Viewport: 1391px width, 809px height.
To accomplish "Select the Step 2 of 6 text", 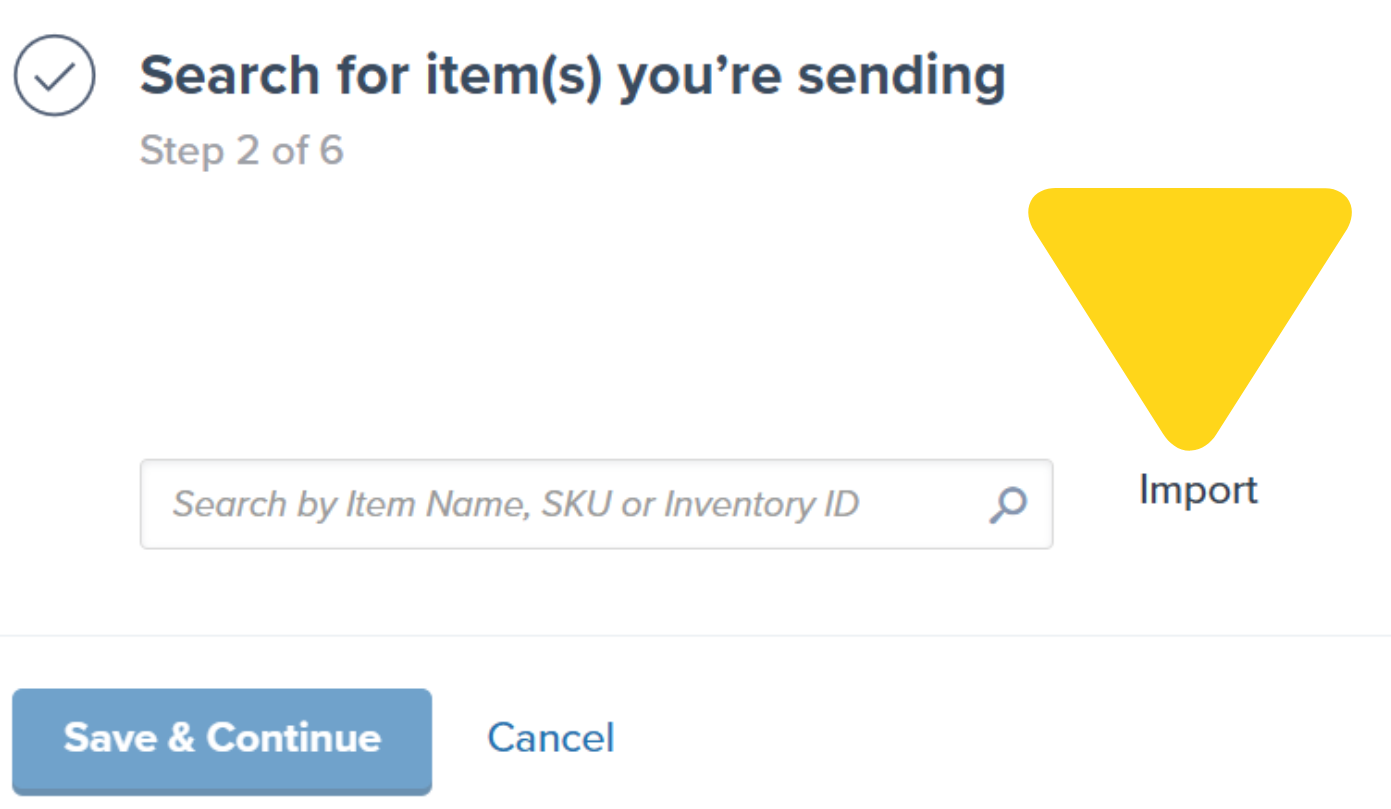I will (x=242, y=150).
